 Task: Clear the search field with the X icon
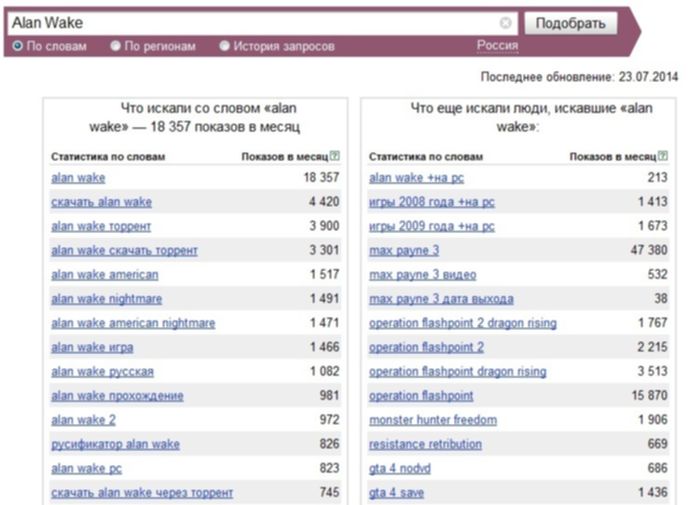point(505,22)
